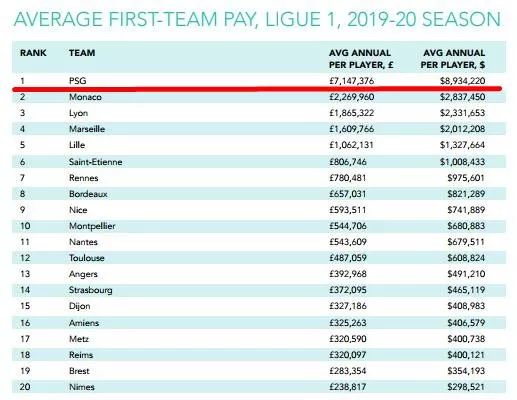
Task: Select the Amiens row
Action: (259, 323)
